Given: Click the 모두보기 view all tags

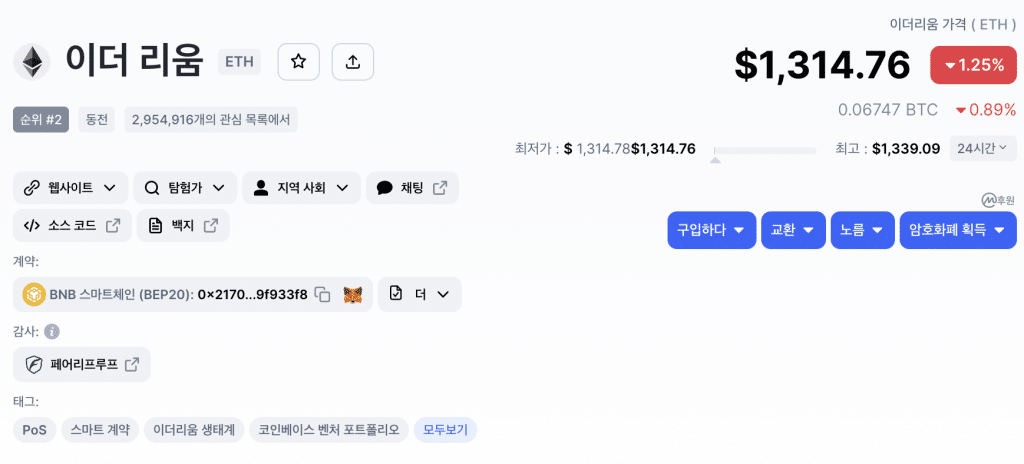Looking at the screenshot, I should coord(446,430).
